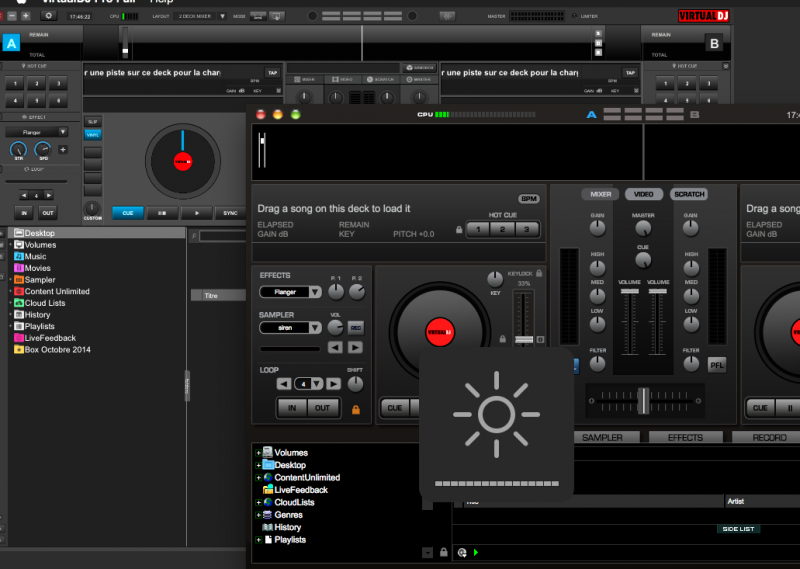This screenshot has height=569, width=800.
Task: Toggle VINYL mode on deck A
Action: click(x=93, y=134)
